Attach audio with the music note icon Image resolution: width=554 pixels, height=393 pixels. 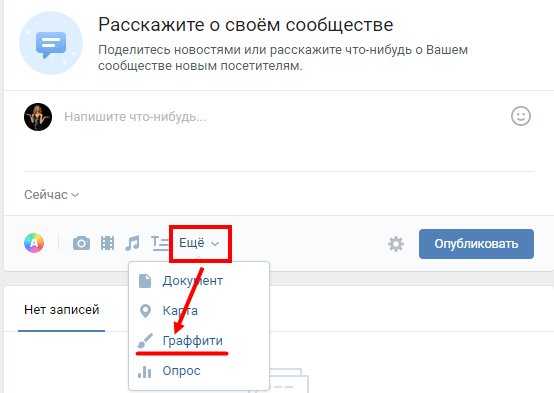[132, 243]
